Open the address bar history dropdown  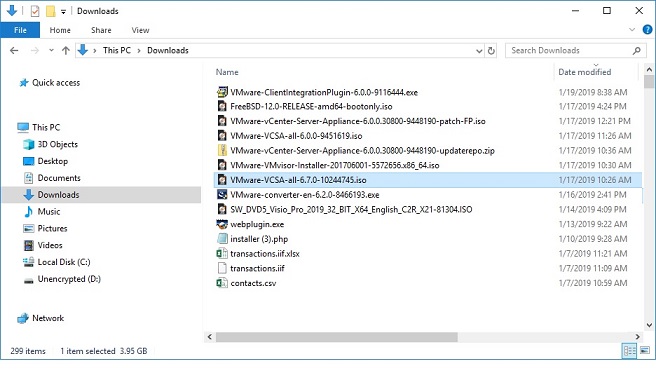(479, 51)
